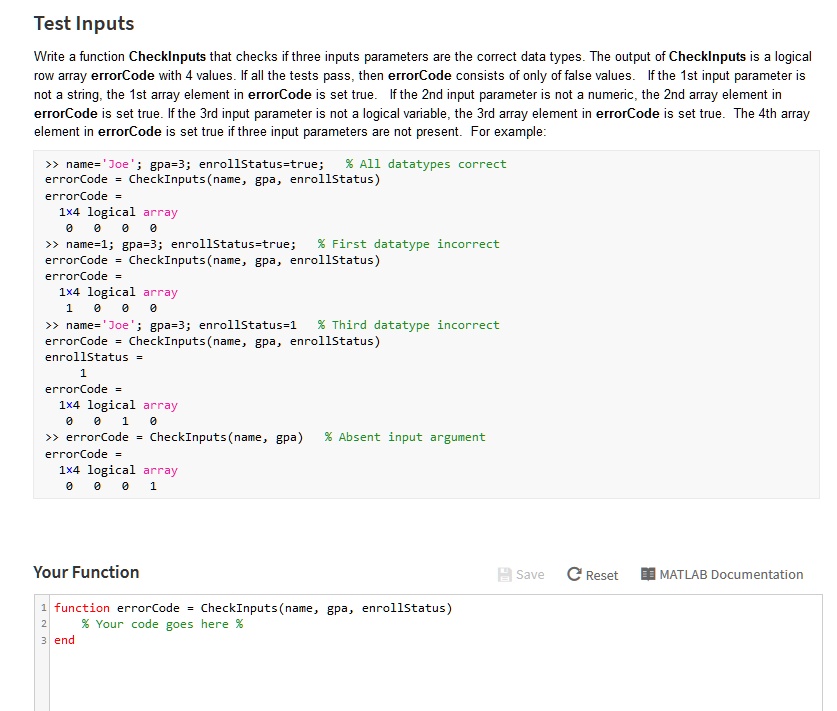Click the function definition line in editor
837x711 pixels.
[x=253, y=608]
